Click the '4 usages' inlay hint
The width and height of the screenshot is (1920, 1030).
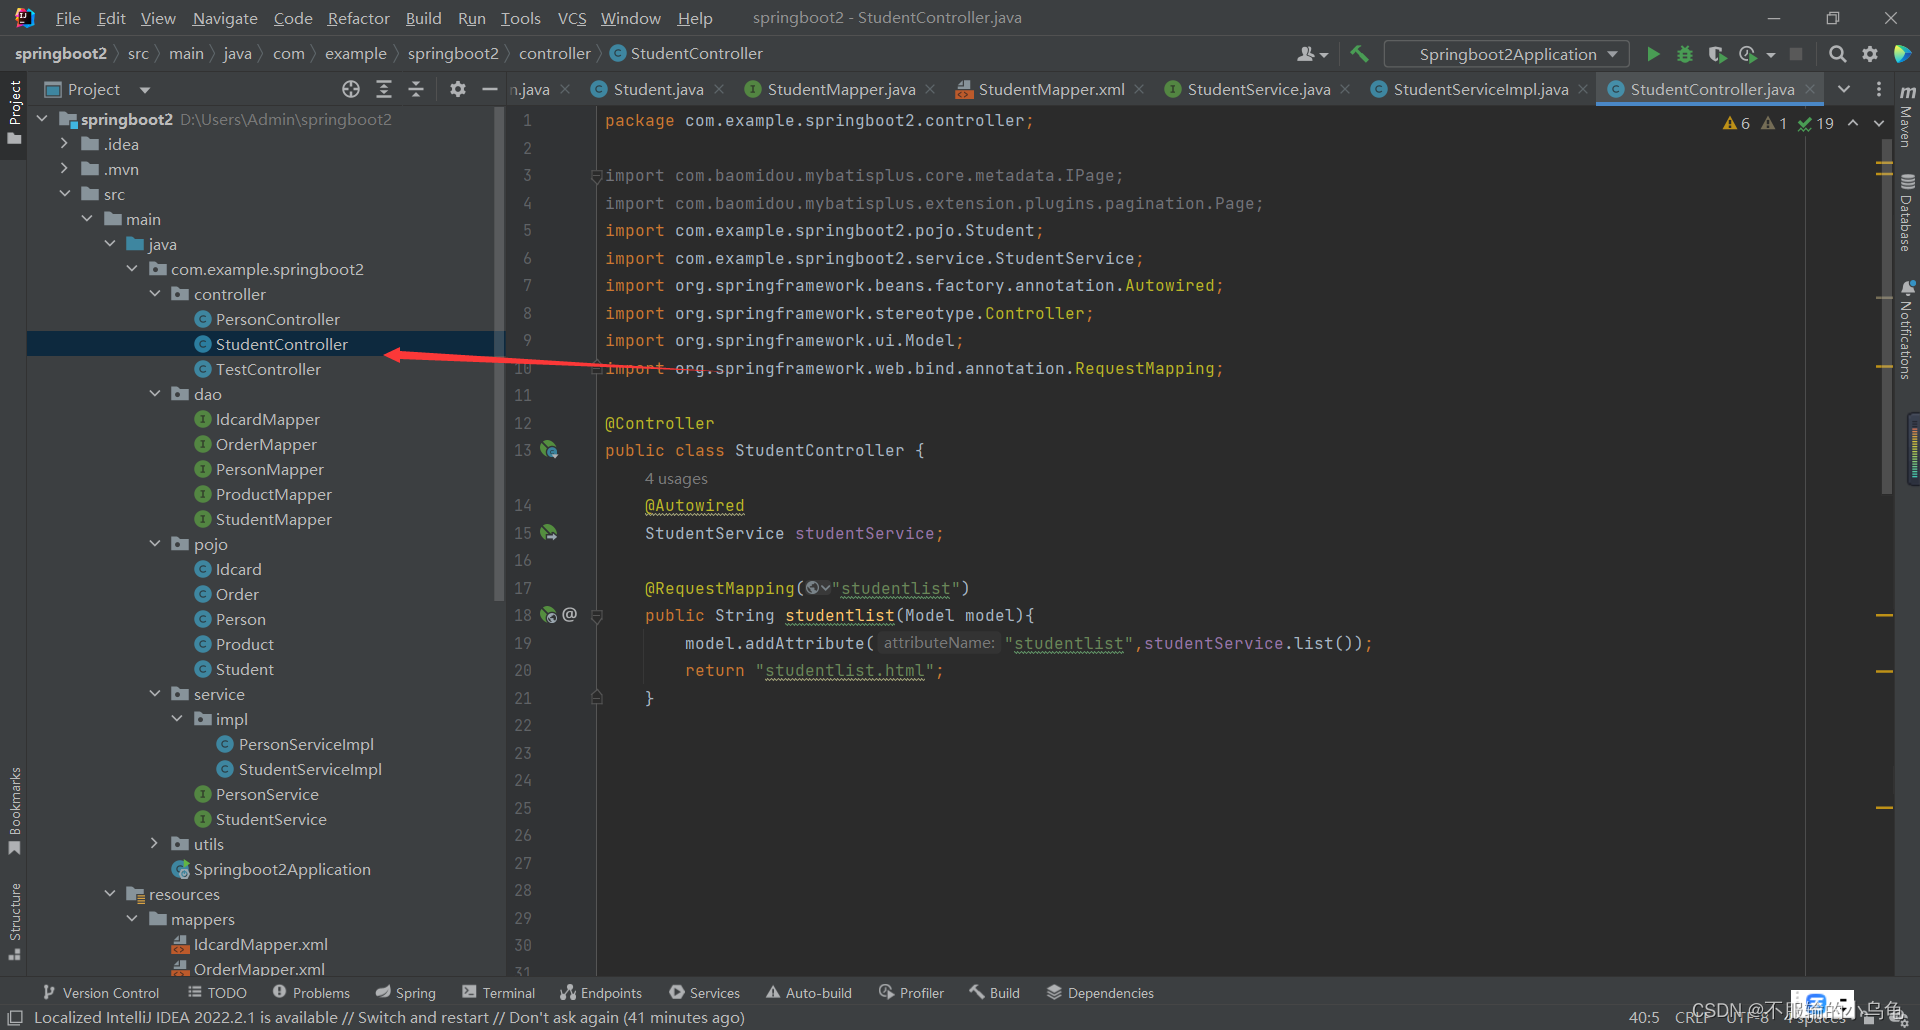[x=676, y=479]
